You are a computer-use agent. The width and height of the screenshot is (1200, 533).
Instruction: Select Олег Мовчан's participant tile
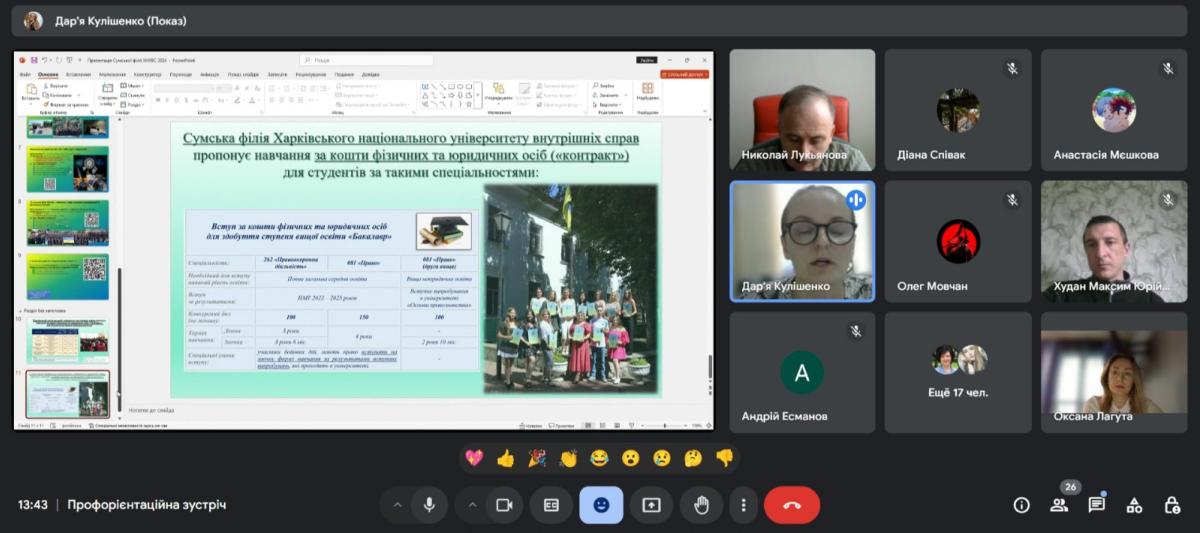pos(958,241)
